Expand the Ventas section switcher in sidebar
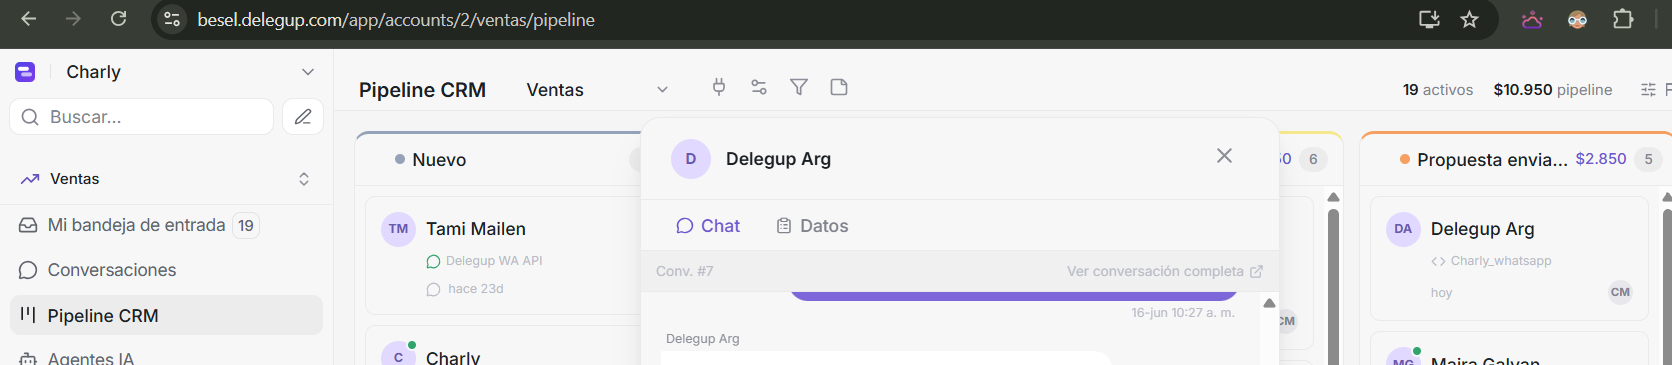This screenshot has height=365, width=1672. coord(304,179)
